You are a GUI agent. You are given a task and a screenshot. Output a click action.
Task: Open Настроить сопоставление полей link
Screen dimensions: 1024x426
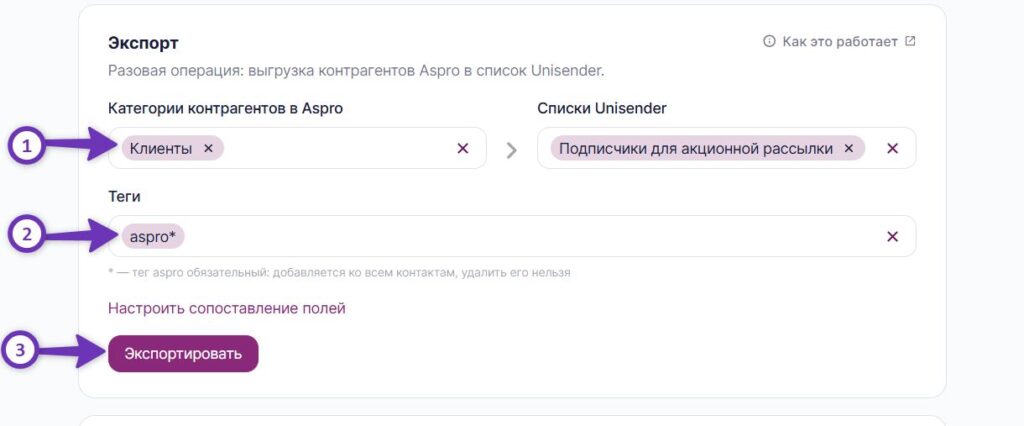point(227,308)
